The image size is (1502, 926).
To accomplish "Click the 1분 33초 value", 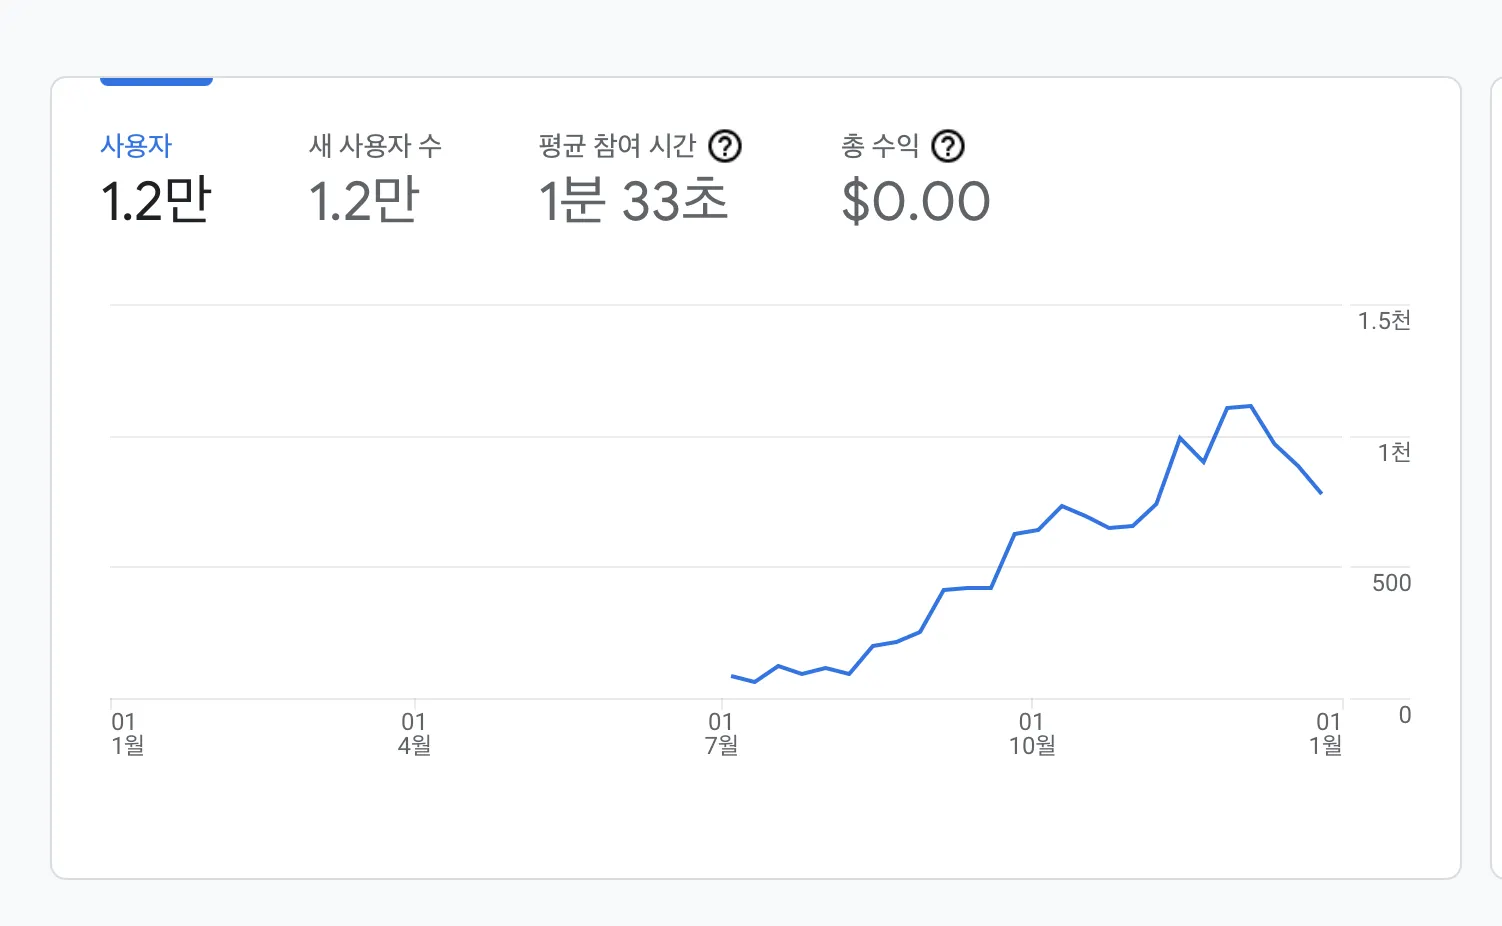I will pos(633,201).
